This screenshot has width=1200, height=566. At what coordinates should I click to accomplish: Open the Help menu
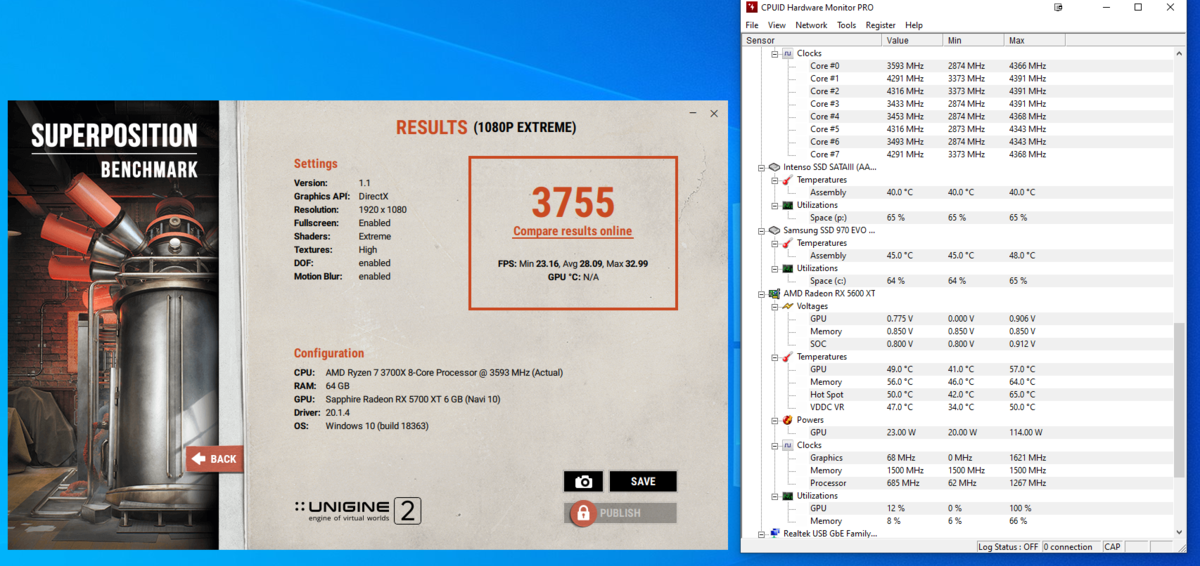point(914,25)
